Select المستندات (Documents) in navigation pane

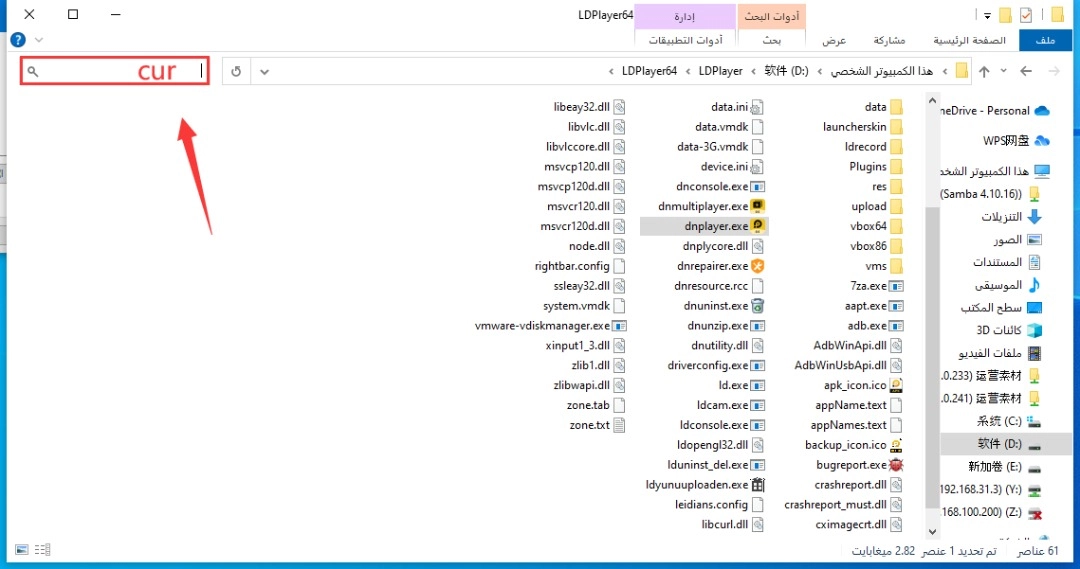pyautogui.click(x=1007, y=262)
